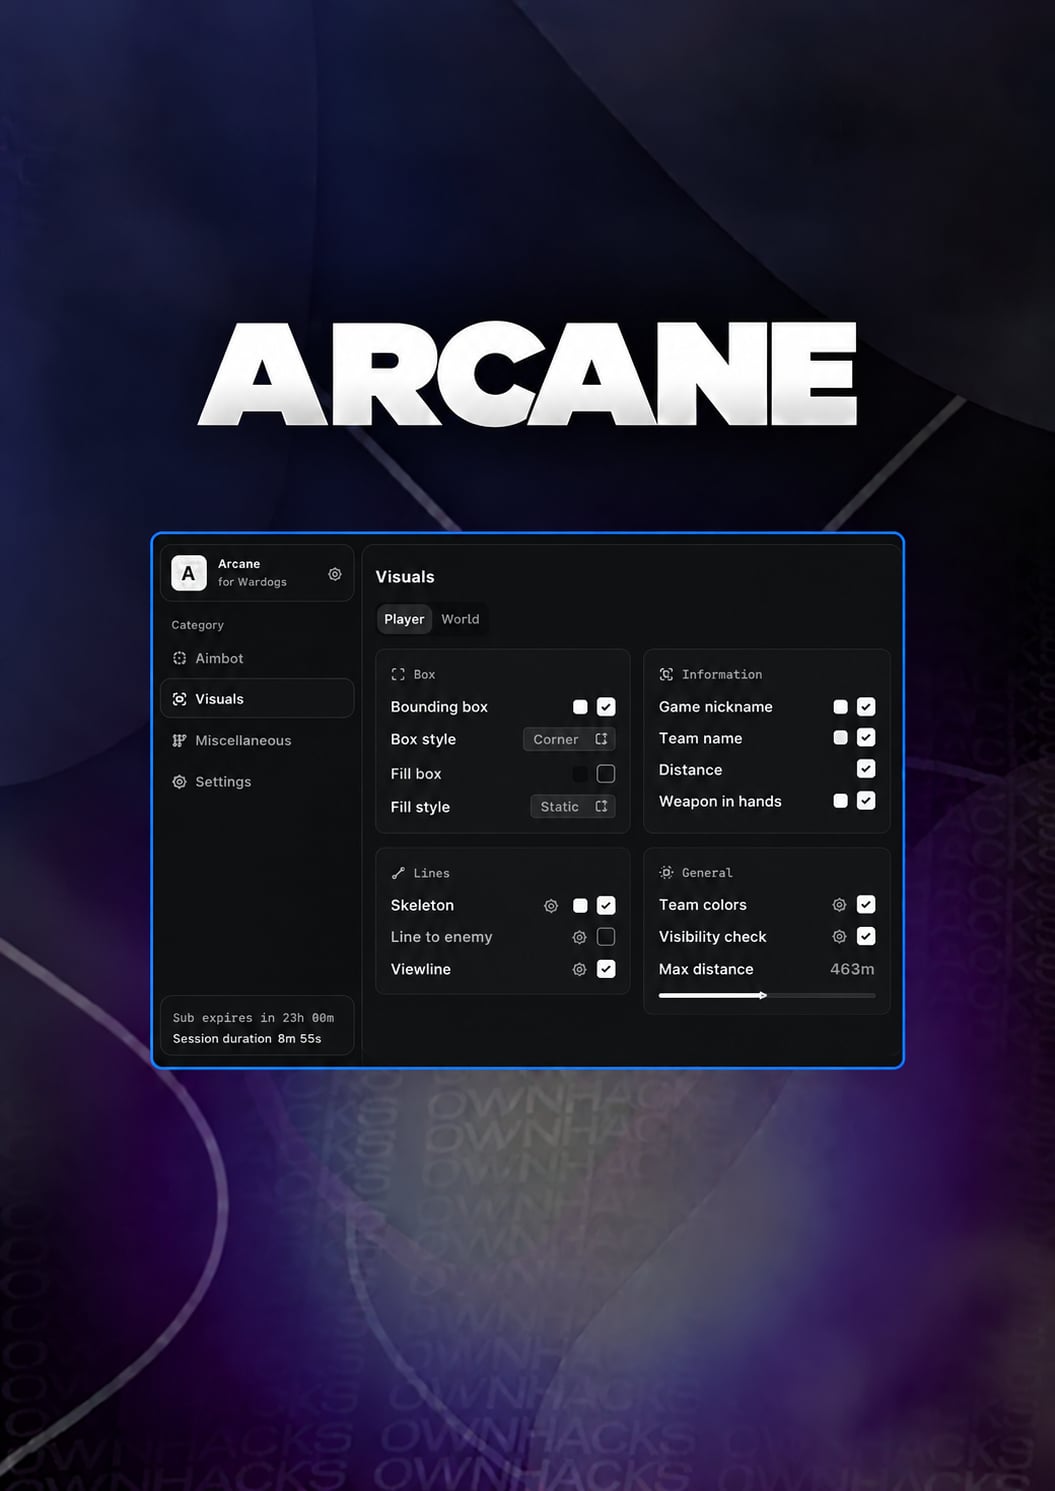Open Visibility check gear options
1055x1491 pixels.
tap(840, 937)
